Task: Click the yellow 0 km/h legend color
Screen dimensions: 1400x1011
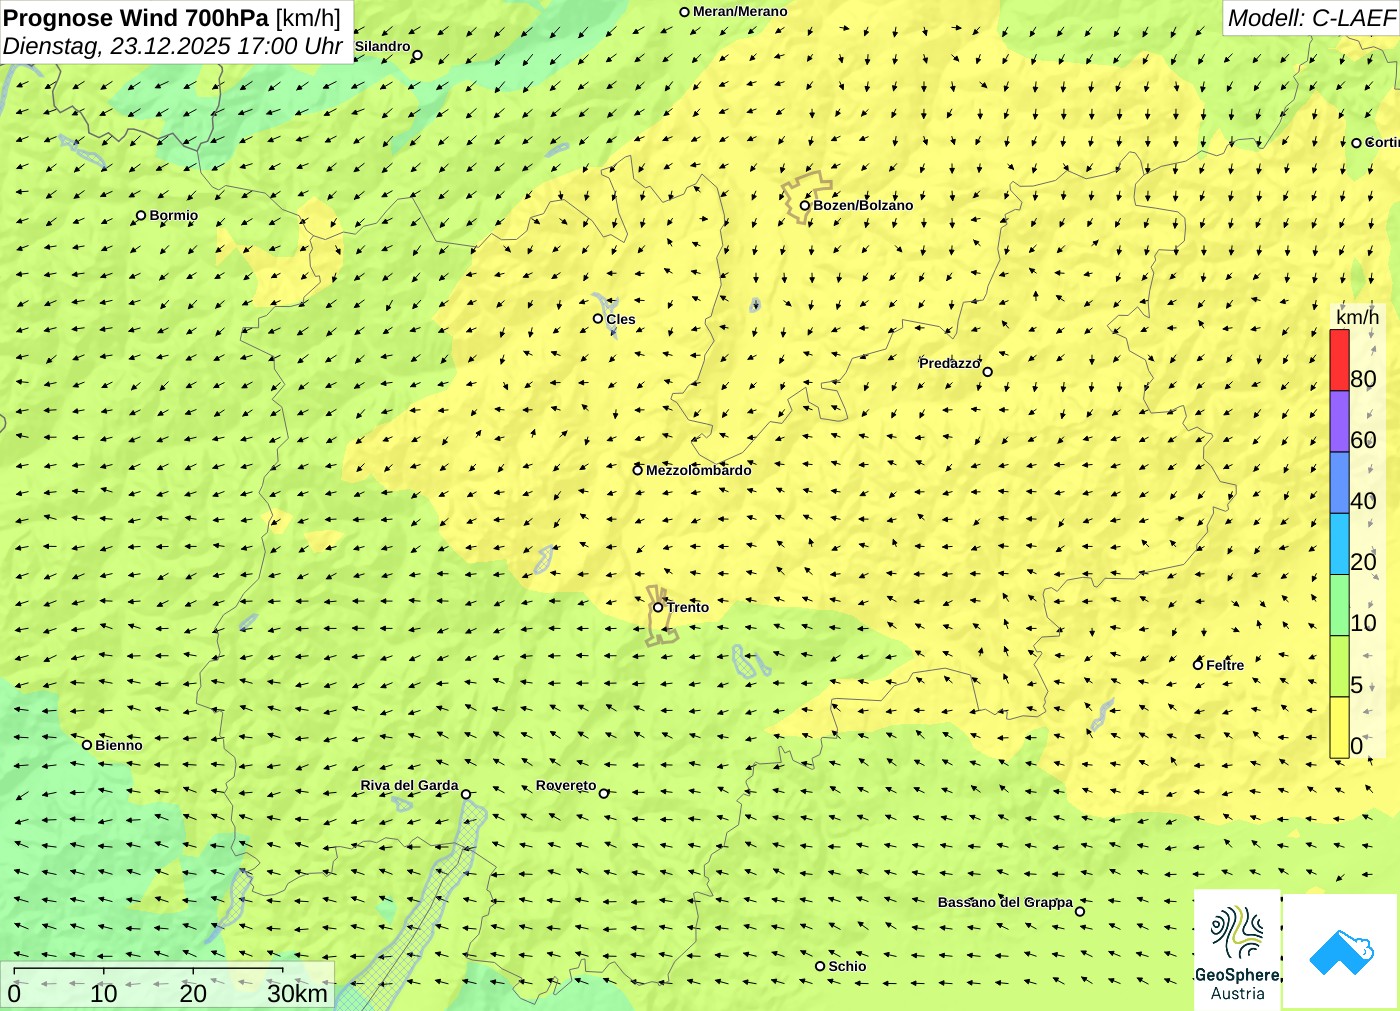Action: click(x=1339, y=727)
